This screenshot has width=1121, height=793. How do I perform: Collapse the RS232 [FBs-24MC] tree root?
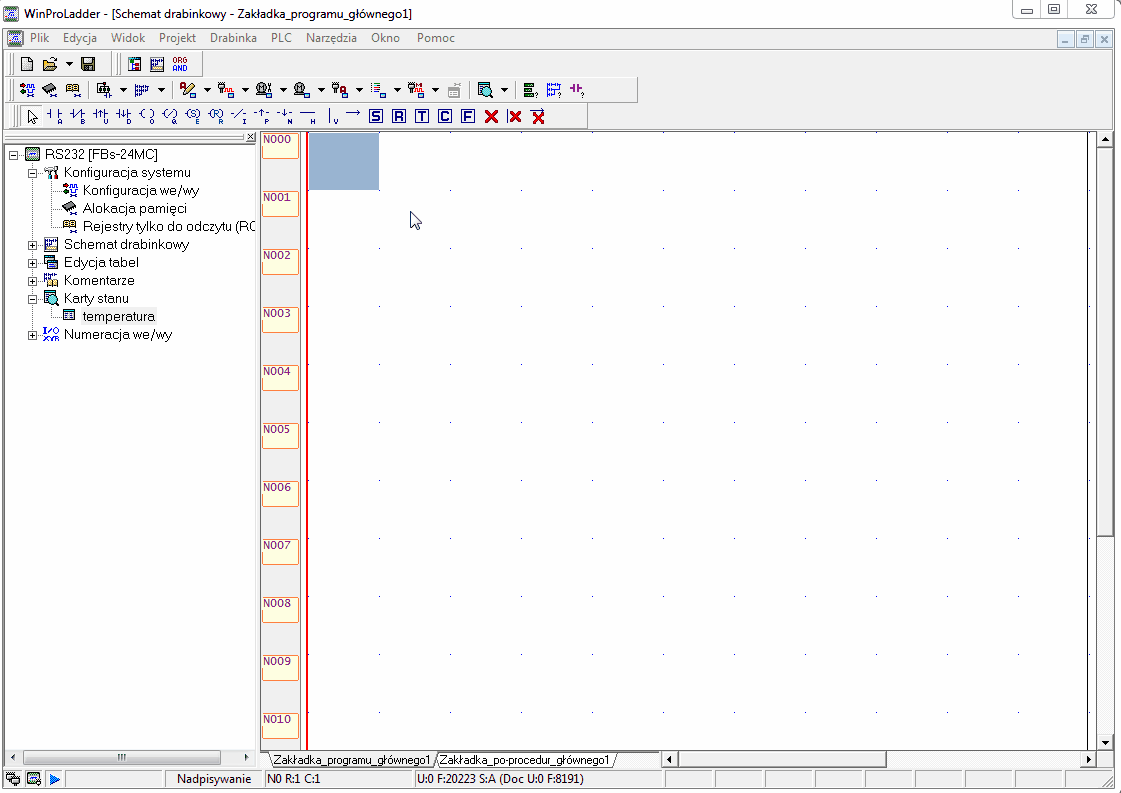pyautogui.click(x=14, y=155)
